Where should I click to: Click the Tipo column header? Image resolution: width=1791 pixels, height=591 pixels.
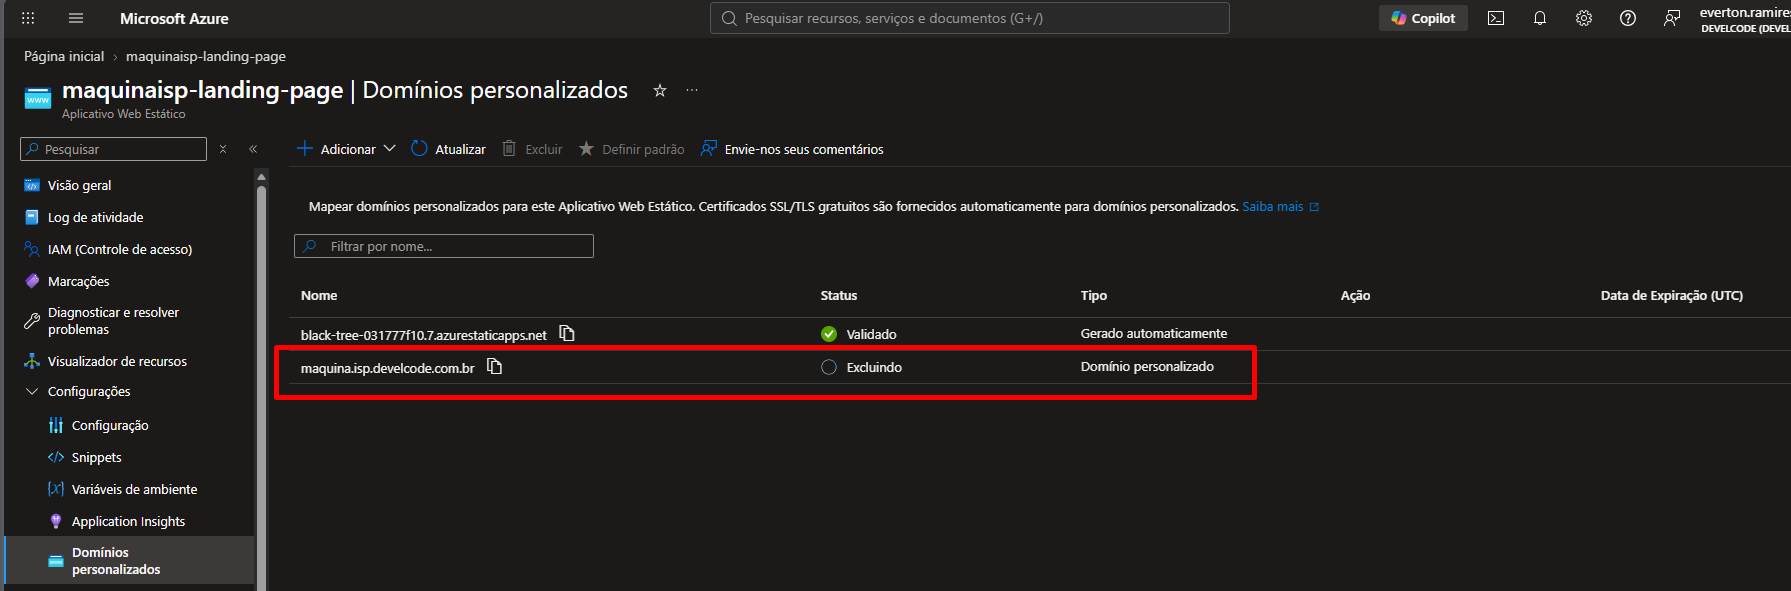tap(1094, 295)
